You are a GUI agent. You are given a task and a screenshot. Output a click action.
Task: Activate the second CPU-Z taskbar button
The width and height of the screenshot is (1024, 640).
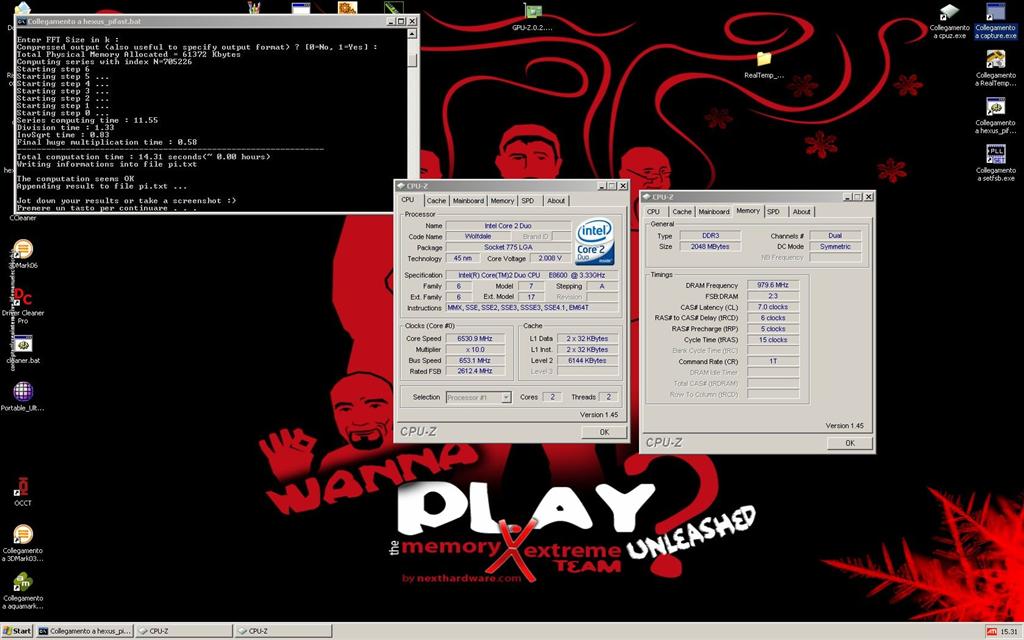[283, 631]
